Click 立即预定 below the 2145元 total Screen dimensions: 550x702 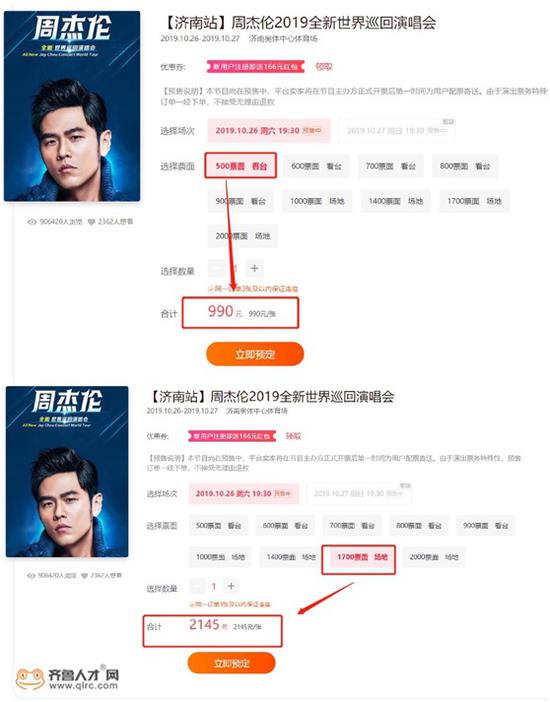click(x=231, y=663)
